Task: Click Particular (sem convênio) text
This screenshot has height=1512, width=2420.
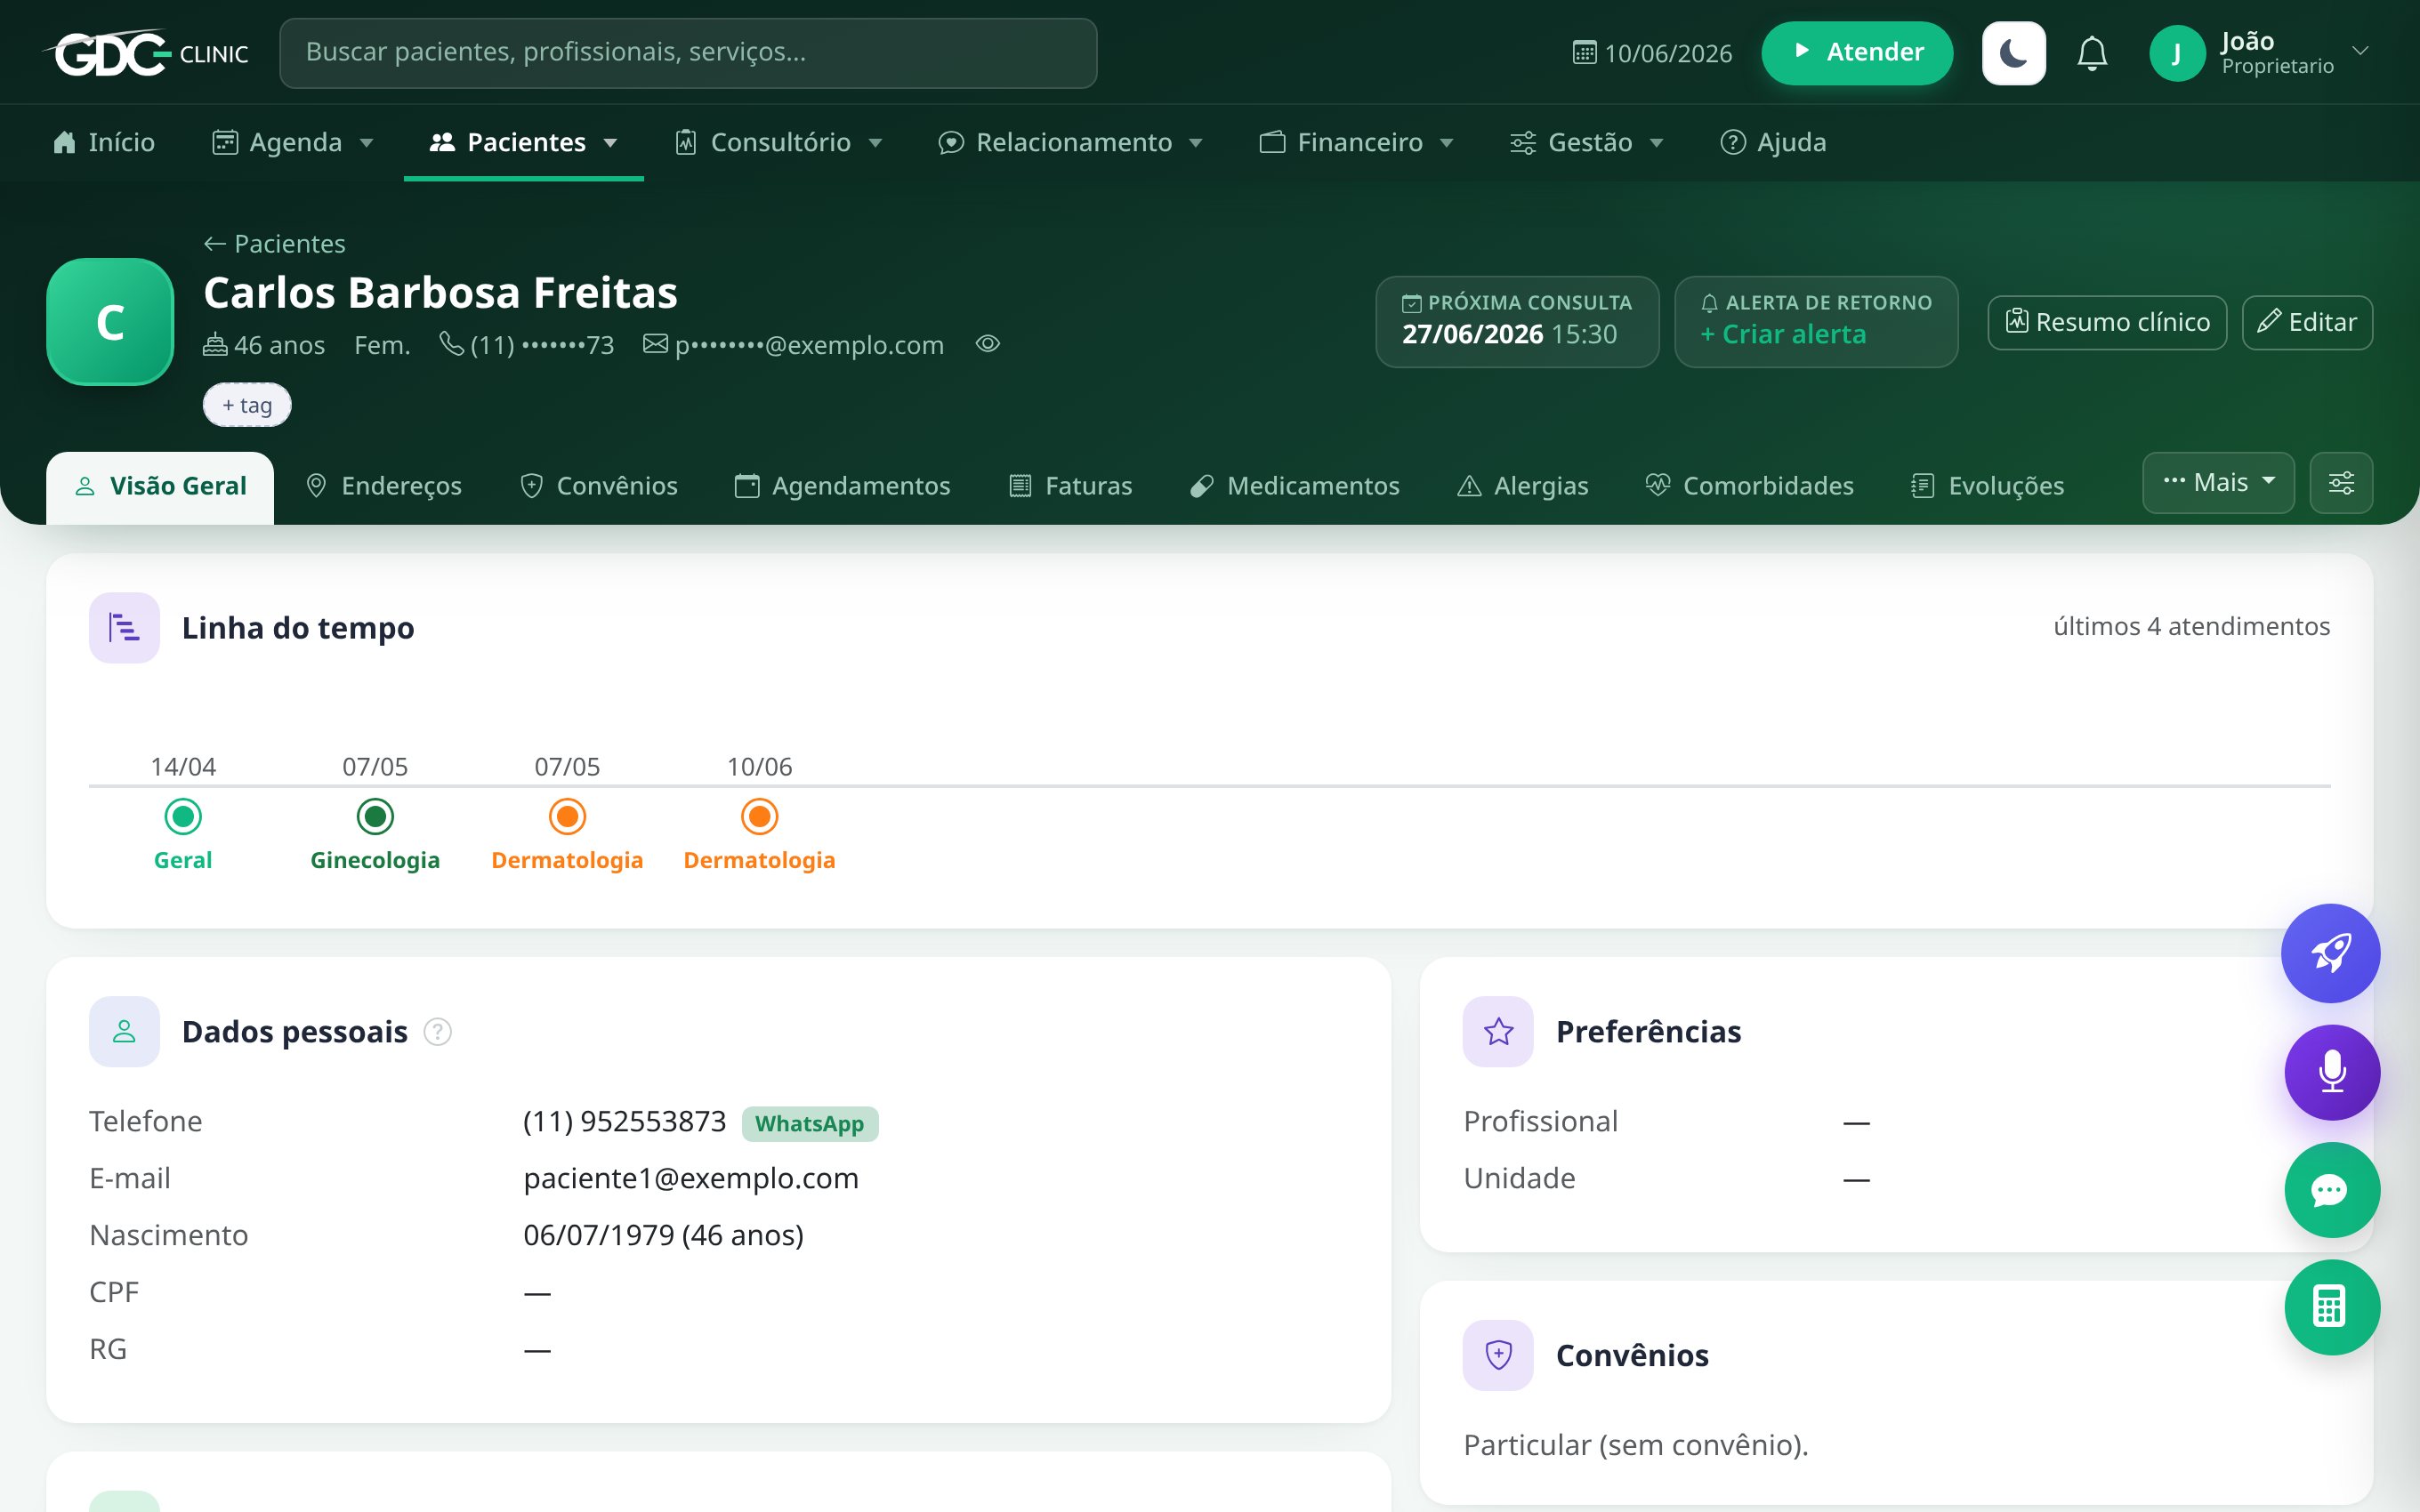Action: pyautogui.click(x=1636, y=1445)
